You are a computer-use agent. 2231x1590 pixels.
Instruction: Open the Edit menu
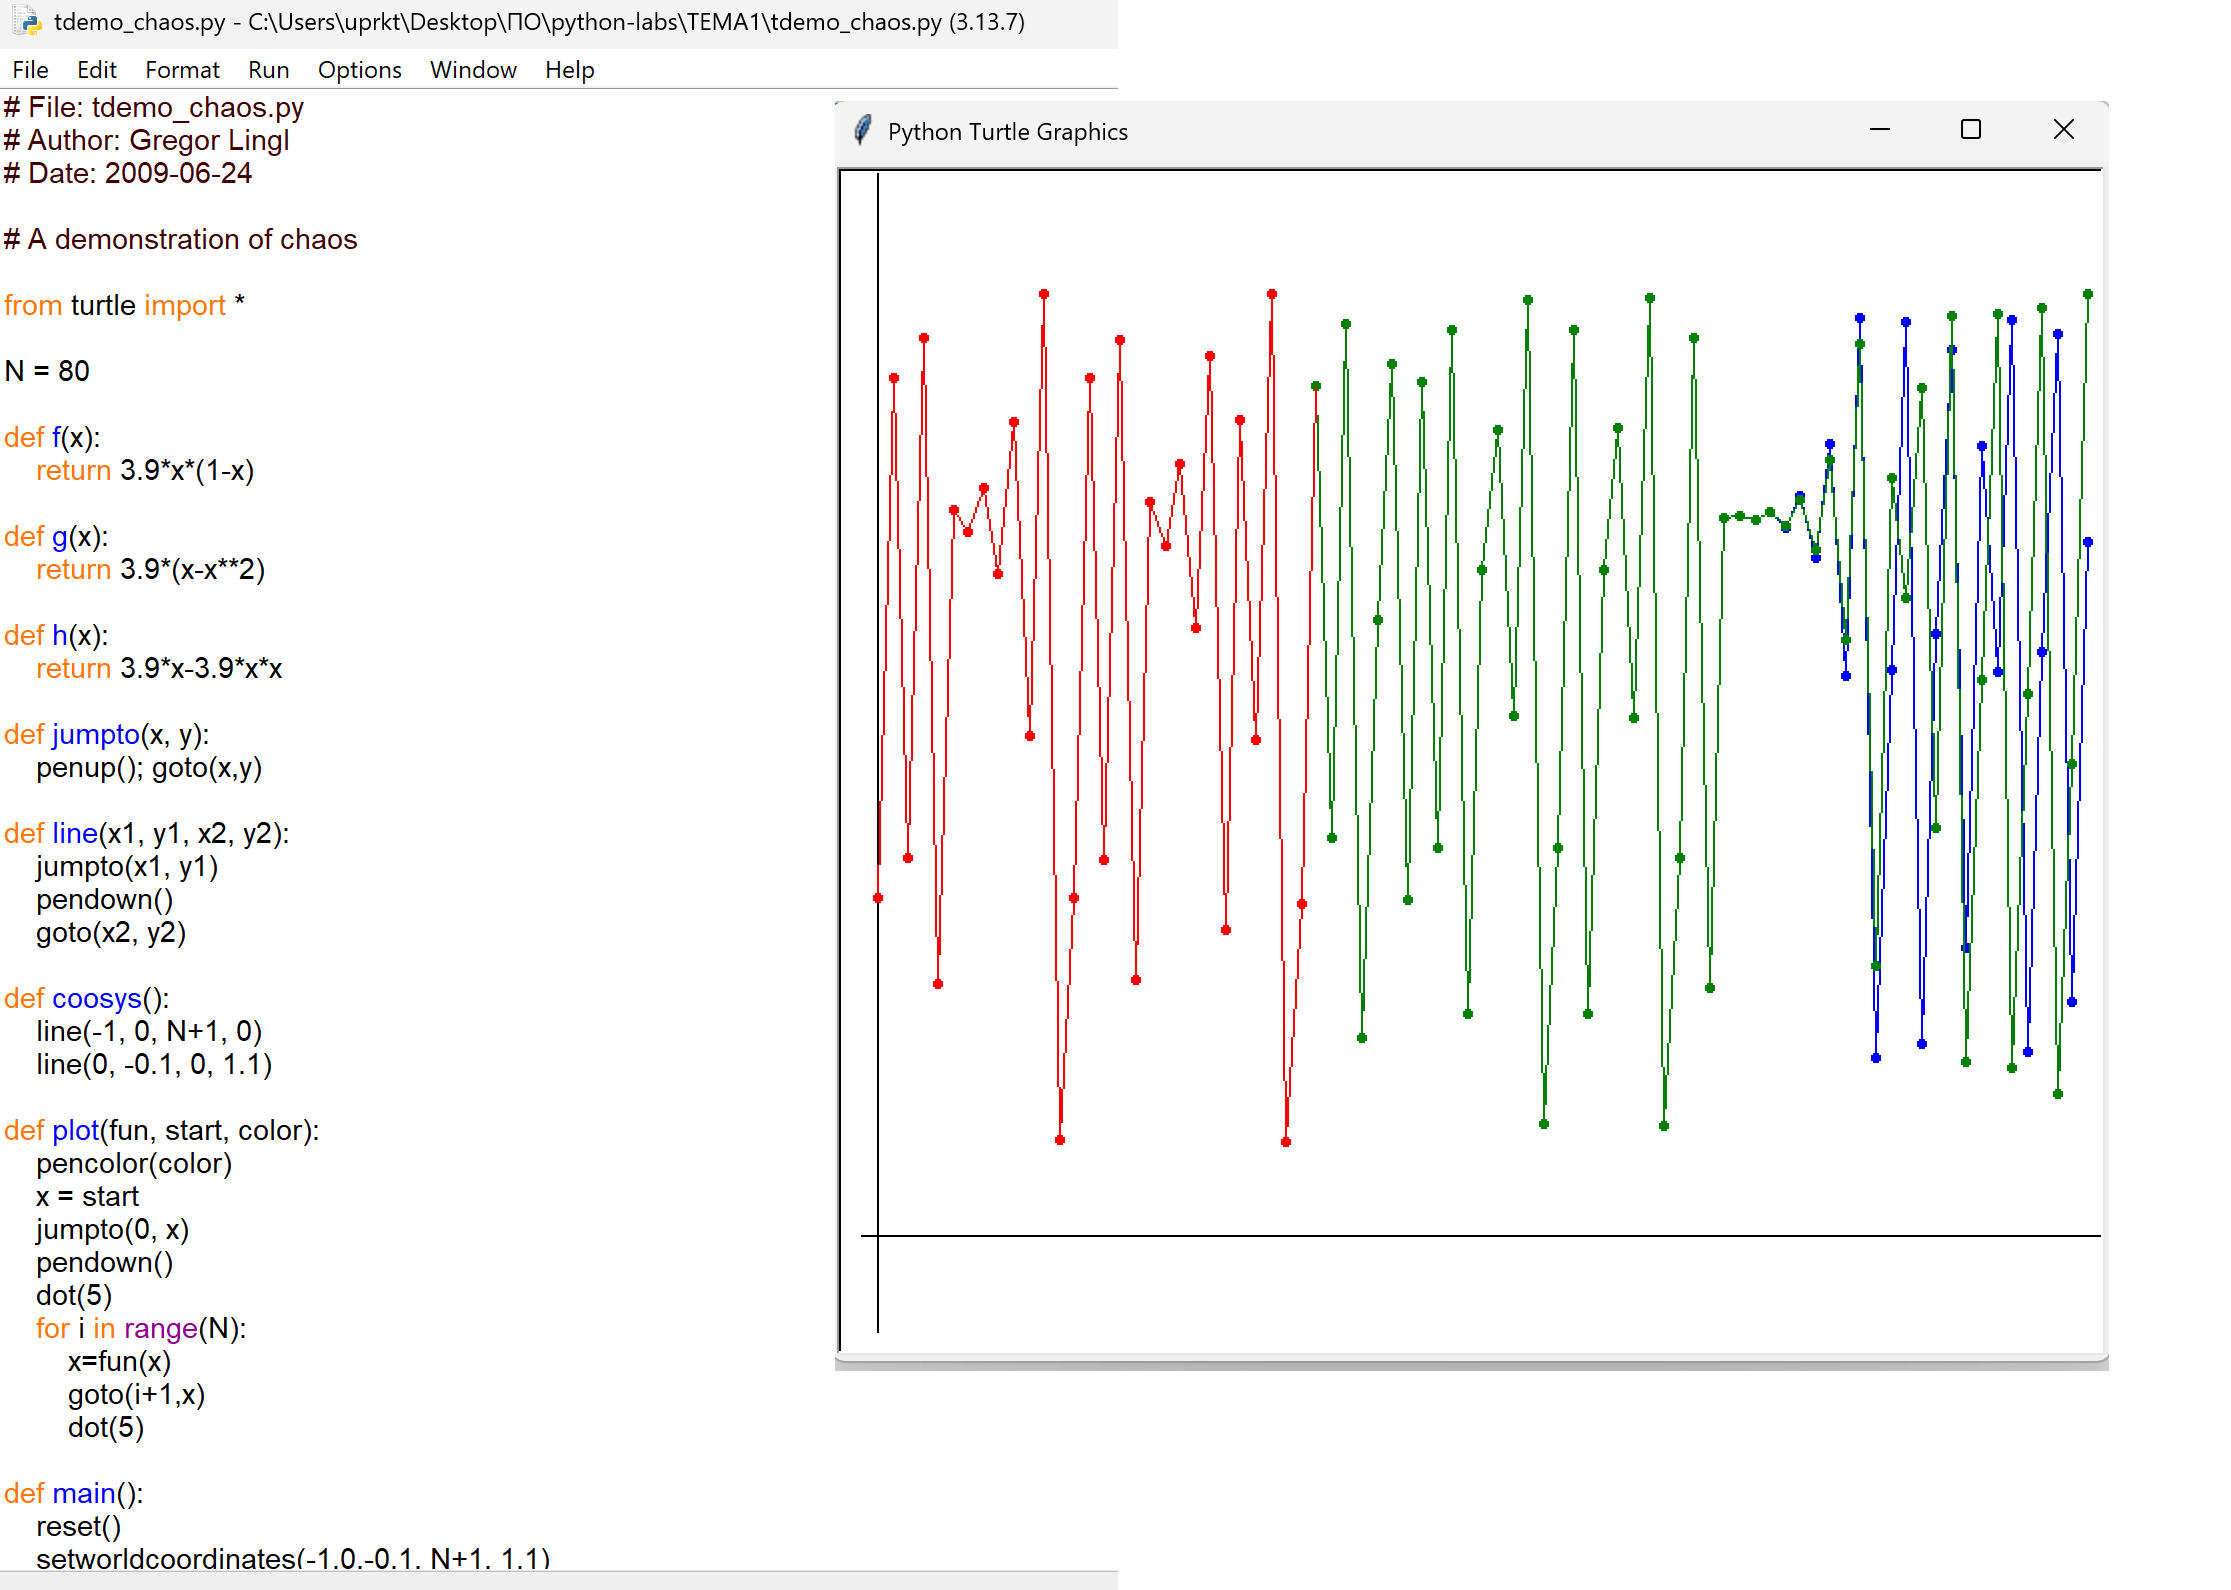coord(96,70)
